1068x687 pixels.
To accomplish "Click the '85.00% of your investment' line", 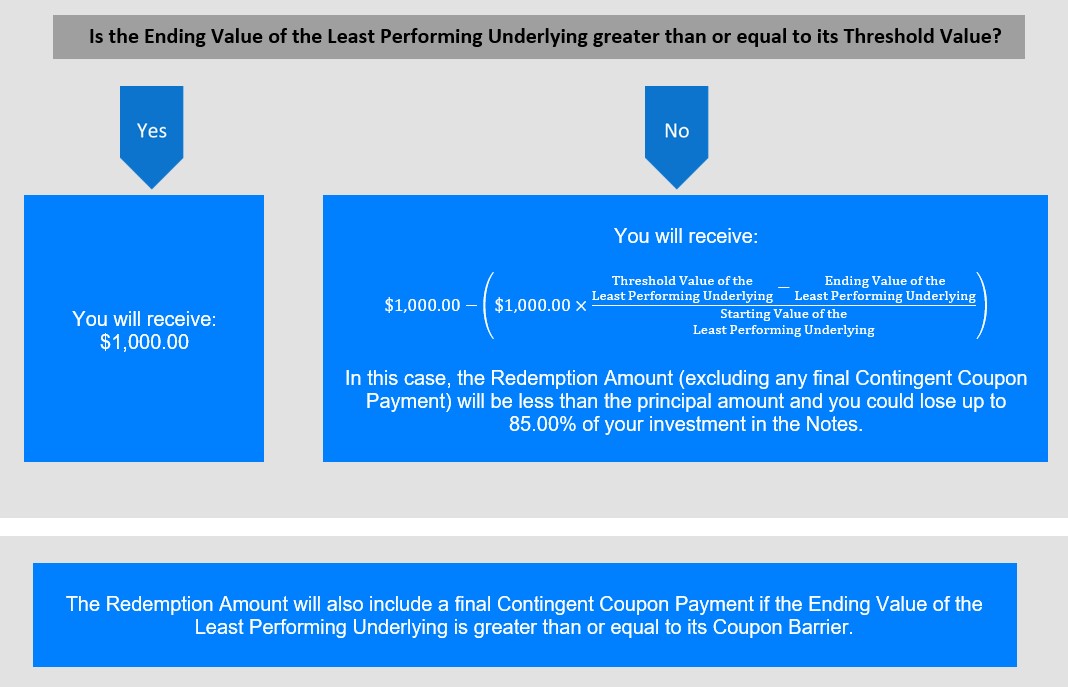I will click(x=686, y=424).
